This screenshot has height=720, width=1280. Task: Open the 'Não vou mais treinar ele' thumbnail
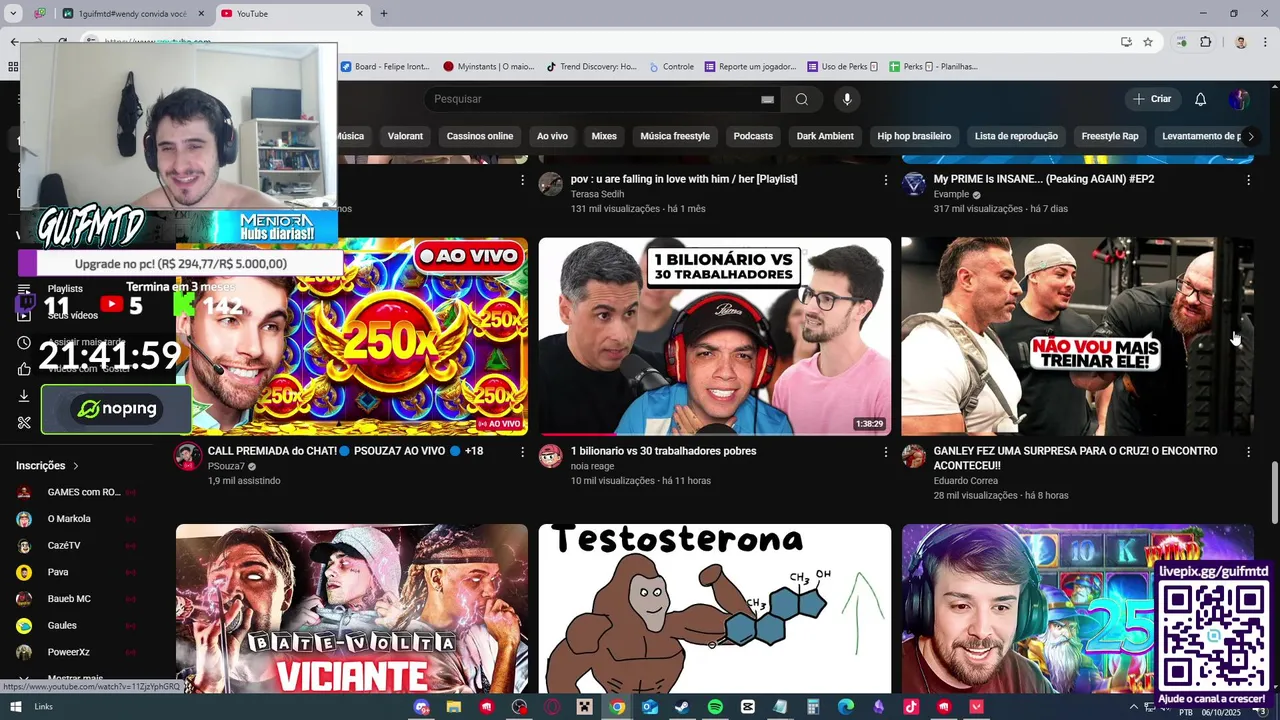click(x=1077, y=336)
